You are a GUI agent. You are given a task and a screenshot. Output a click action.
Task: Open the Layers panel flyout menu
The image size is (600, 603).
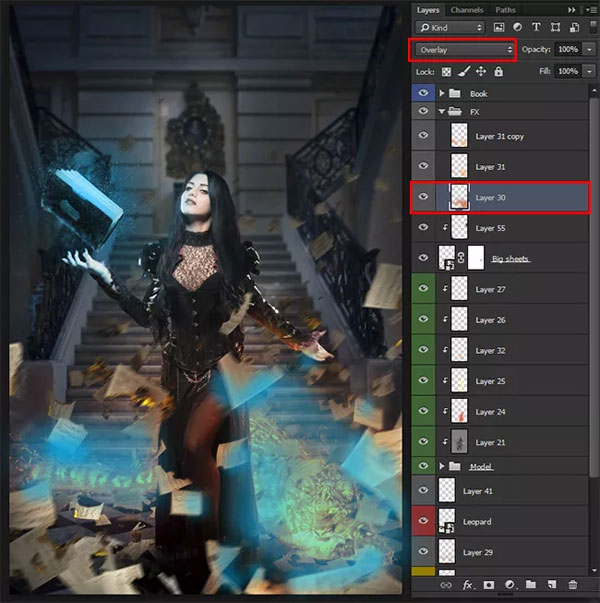pyautogui.click(x=591, y=10)
